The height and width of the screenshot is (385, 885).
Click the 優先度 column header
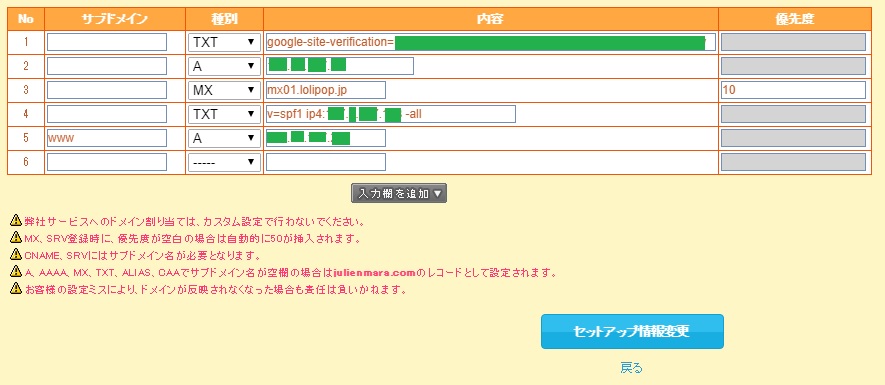point(795,19)
